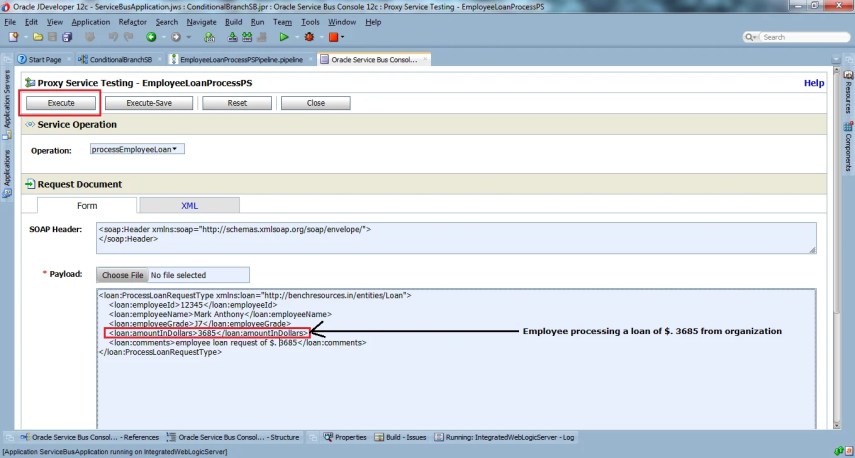Open dropdown arrow beside the Run icon
This screenshot has width=855, height=458.
coord(296,38)
